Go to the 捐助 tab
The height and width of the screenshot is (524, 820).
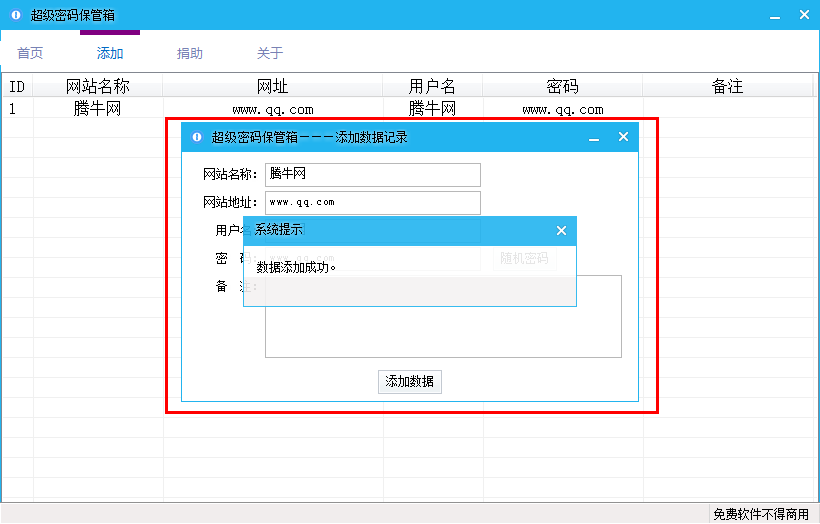click(x=190, y=53)
